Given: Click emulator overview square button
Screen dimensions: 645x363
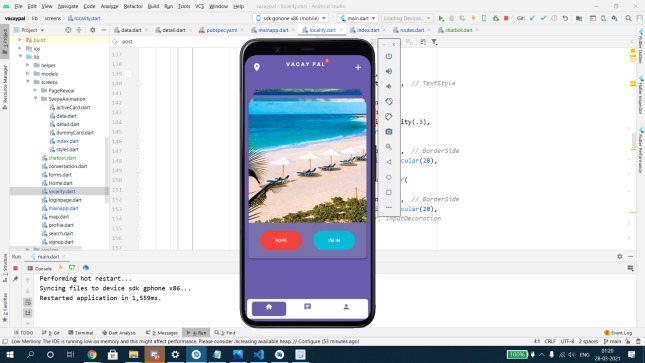Looking at the screenshot, I should pyautogui.click(x=389, y=192).
